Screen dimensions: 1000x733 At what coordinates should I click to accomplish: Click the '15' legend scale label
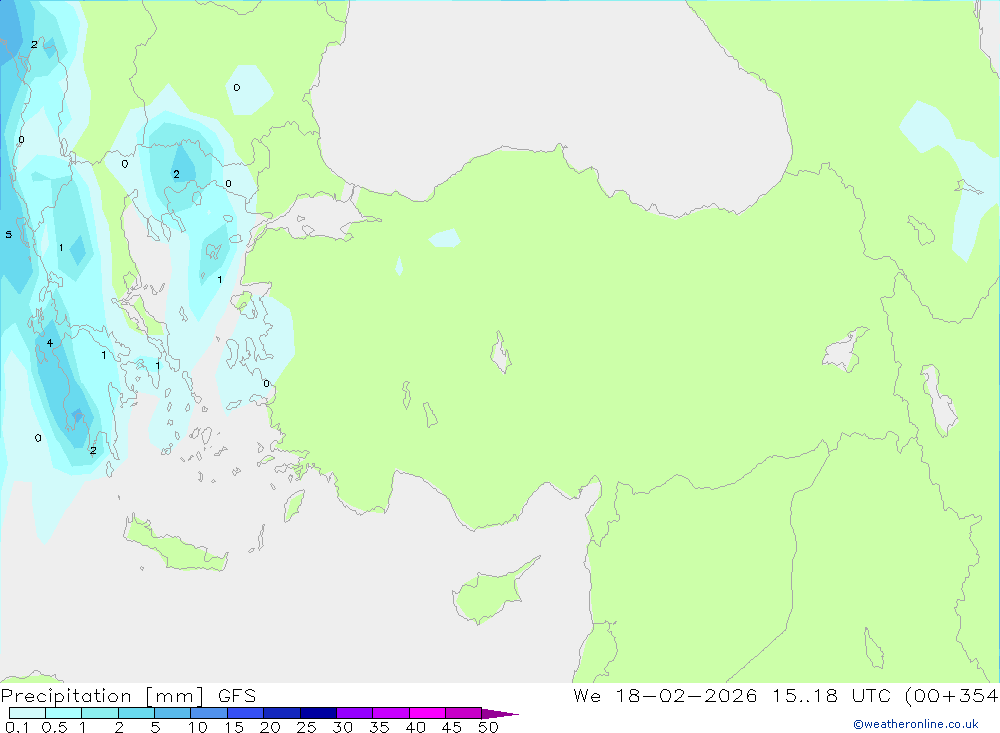tap(234, 727)
